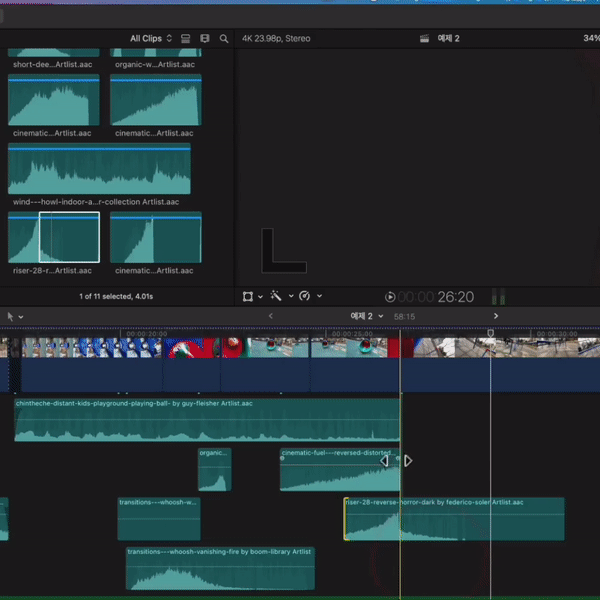Click the fade-in handle of the cinematic-fuel clip
Image resolution: width=600 pixels, height=600 pixels.
[x=282, y=458]
